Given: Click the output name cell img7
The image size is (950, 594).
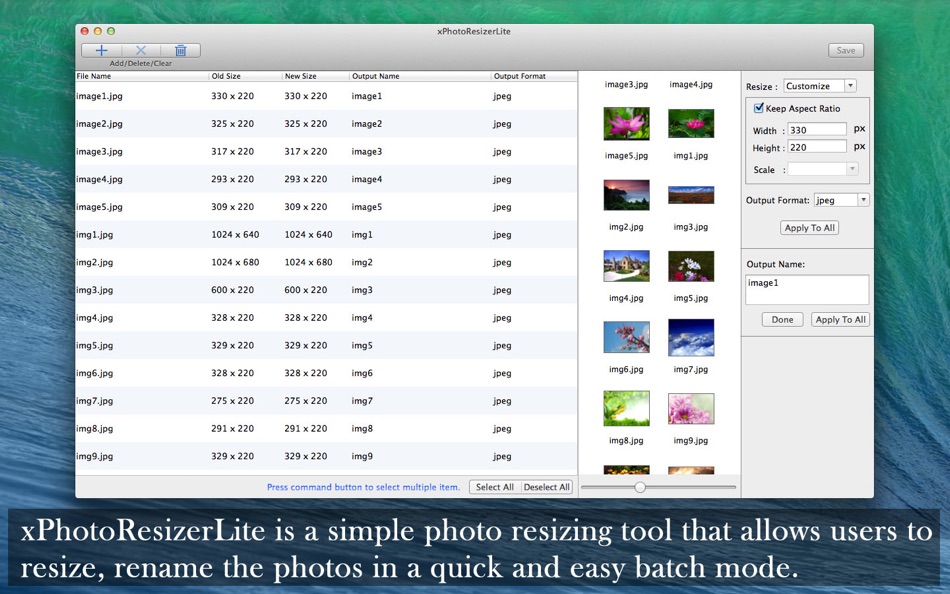Looking at the screenshot, I should tap(362, 401).
